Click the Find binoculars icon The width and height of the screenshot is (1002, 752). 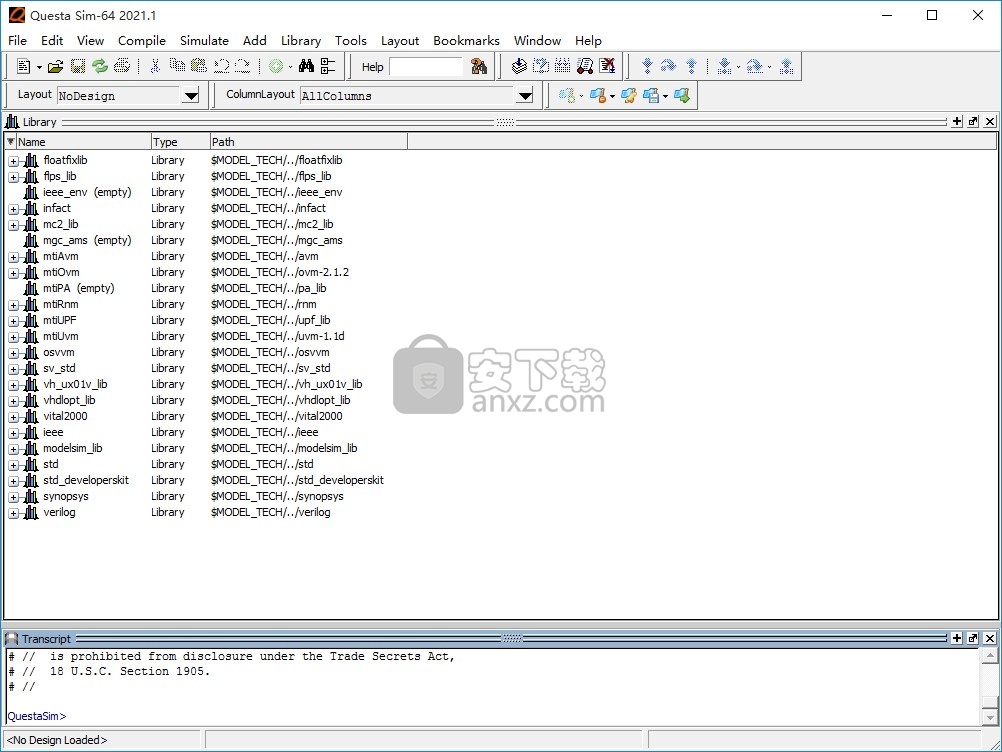[x=306, y=66]
